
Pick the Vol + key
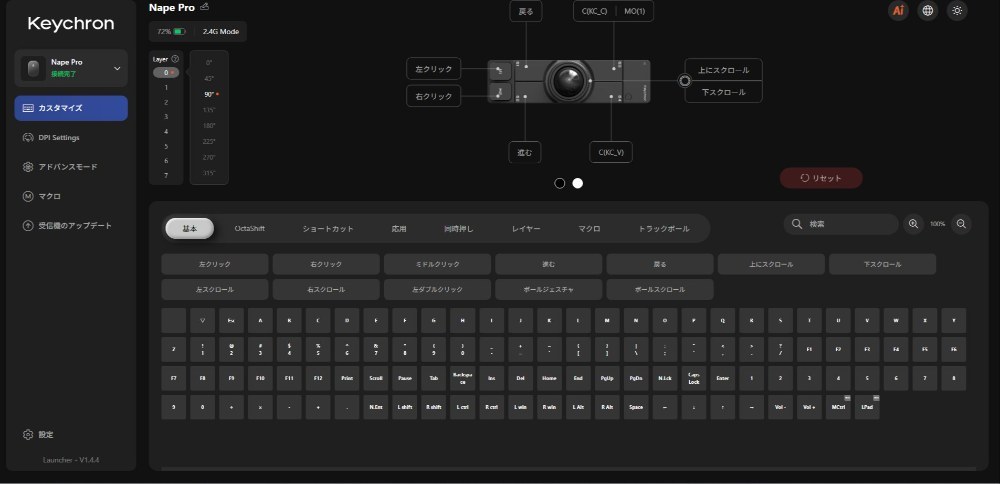(809, 407)
